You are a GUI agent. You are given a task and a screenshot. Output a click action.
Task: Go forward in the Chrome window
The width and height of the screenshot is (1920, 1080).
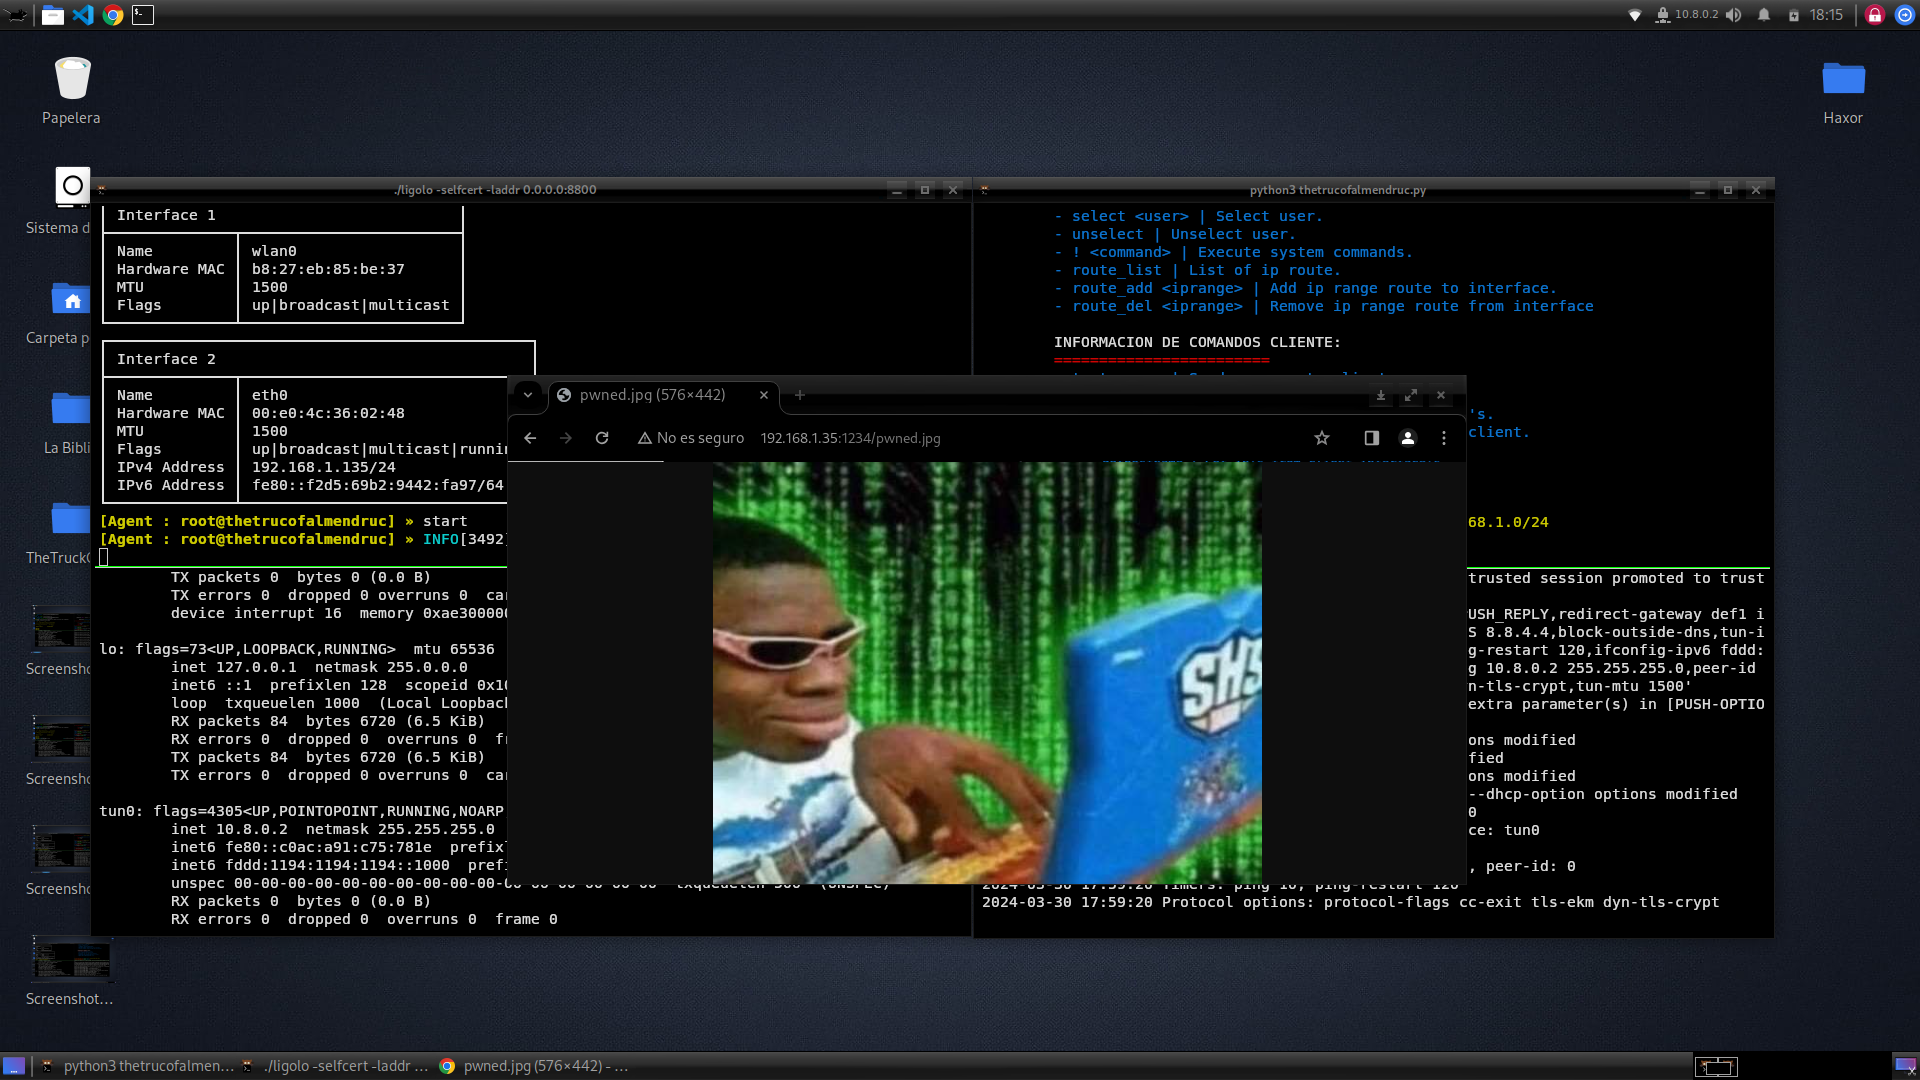tap(566, 438)
